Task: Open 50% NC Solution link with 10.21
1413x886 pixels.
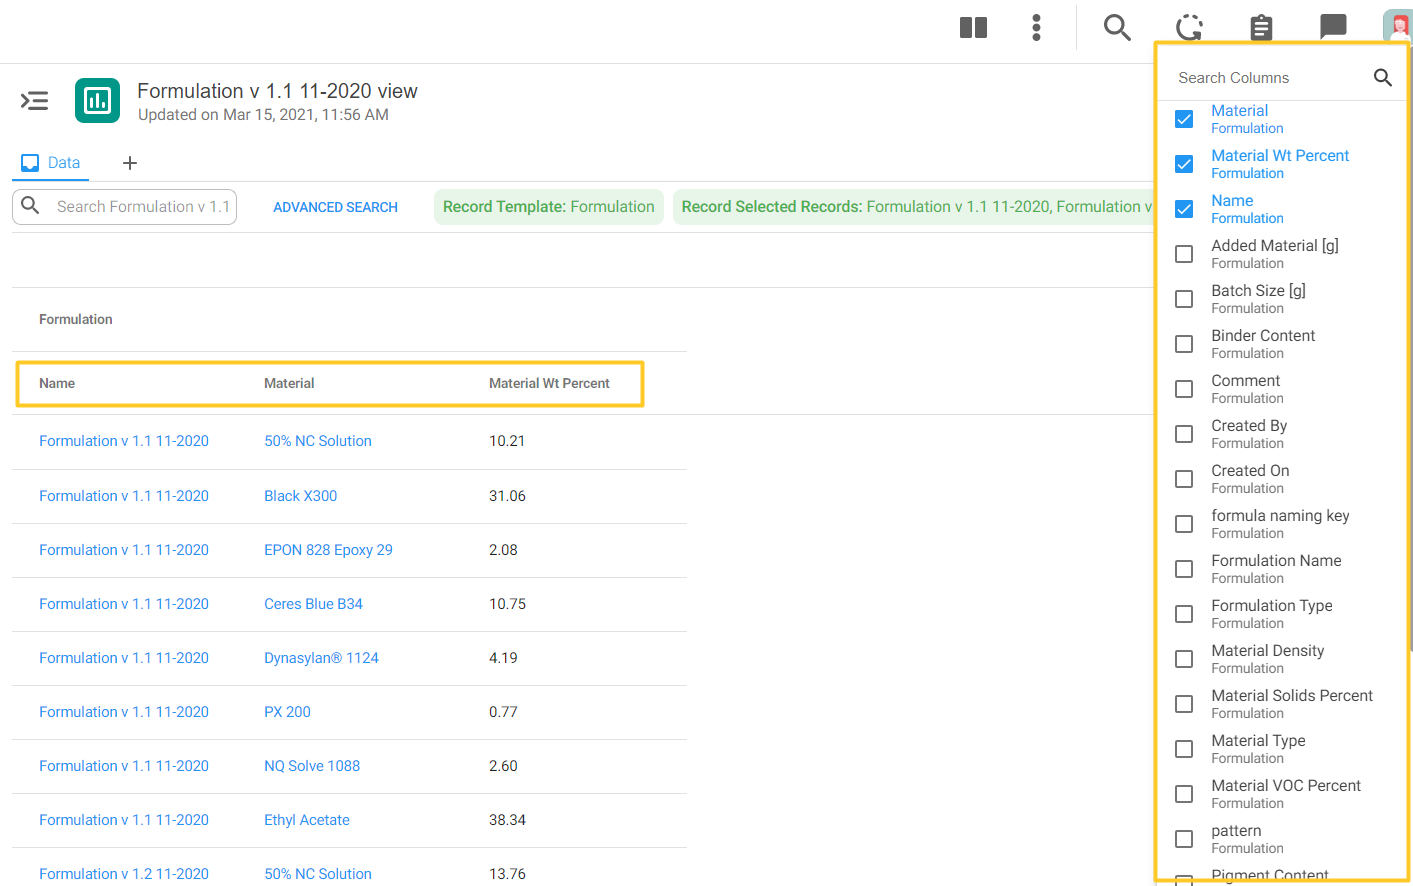Action: tap(318, 441)
